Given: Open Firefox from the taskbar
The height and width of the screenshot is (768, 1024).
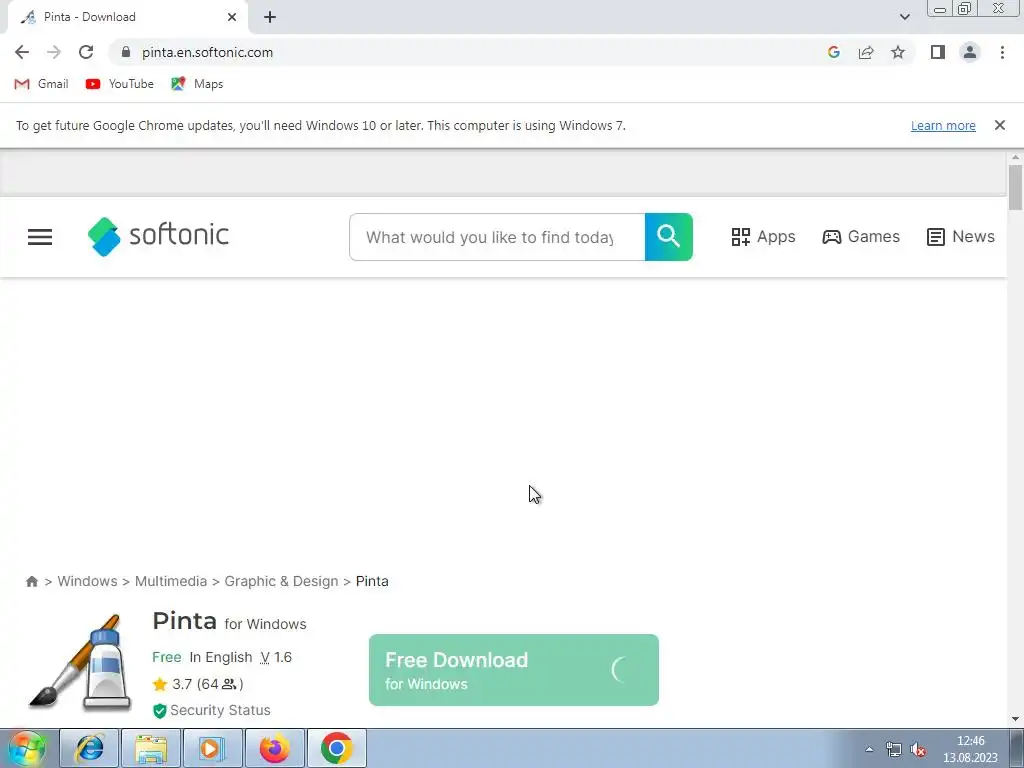Looking at the screenshot, I should pos(274,748).
